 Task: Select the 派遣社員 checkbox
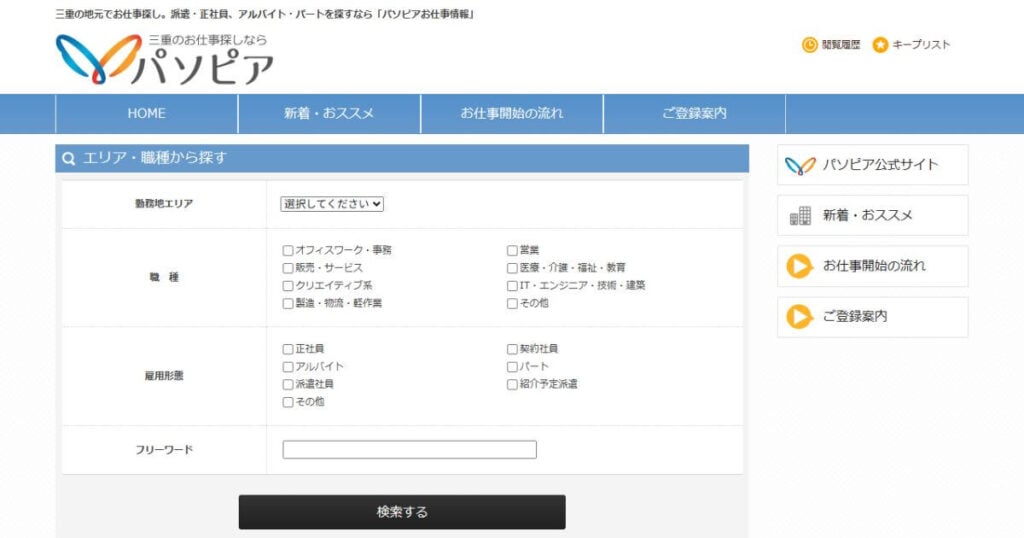[x=288, y=384]
